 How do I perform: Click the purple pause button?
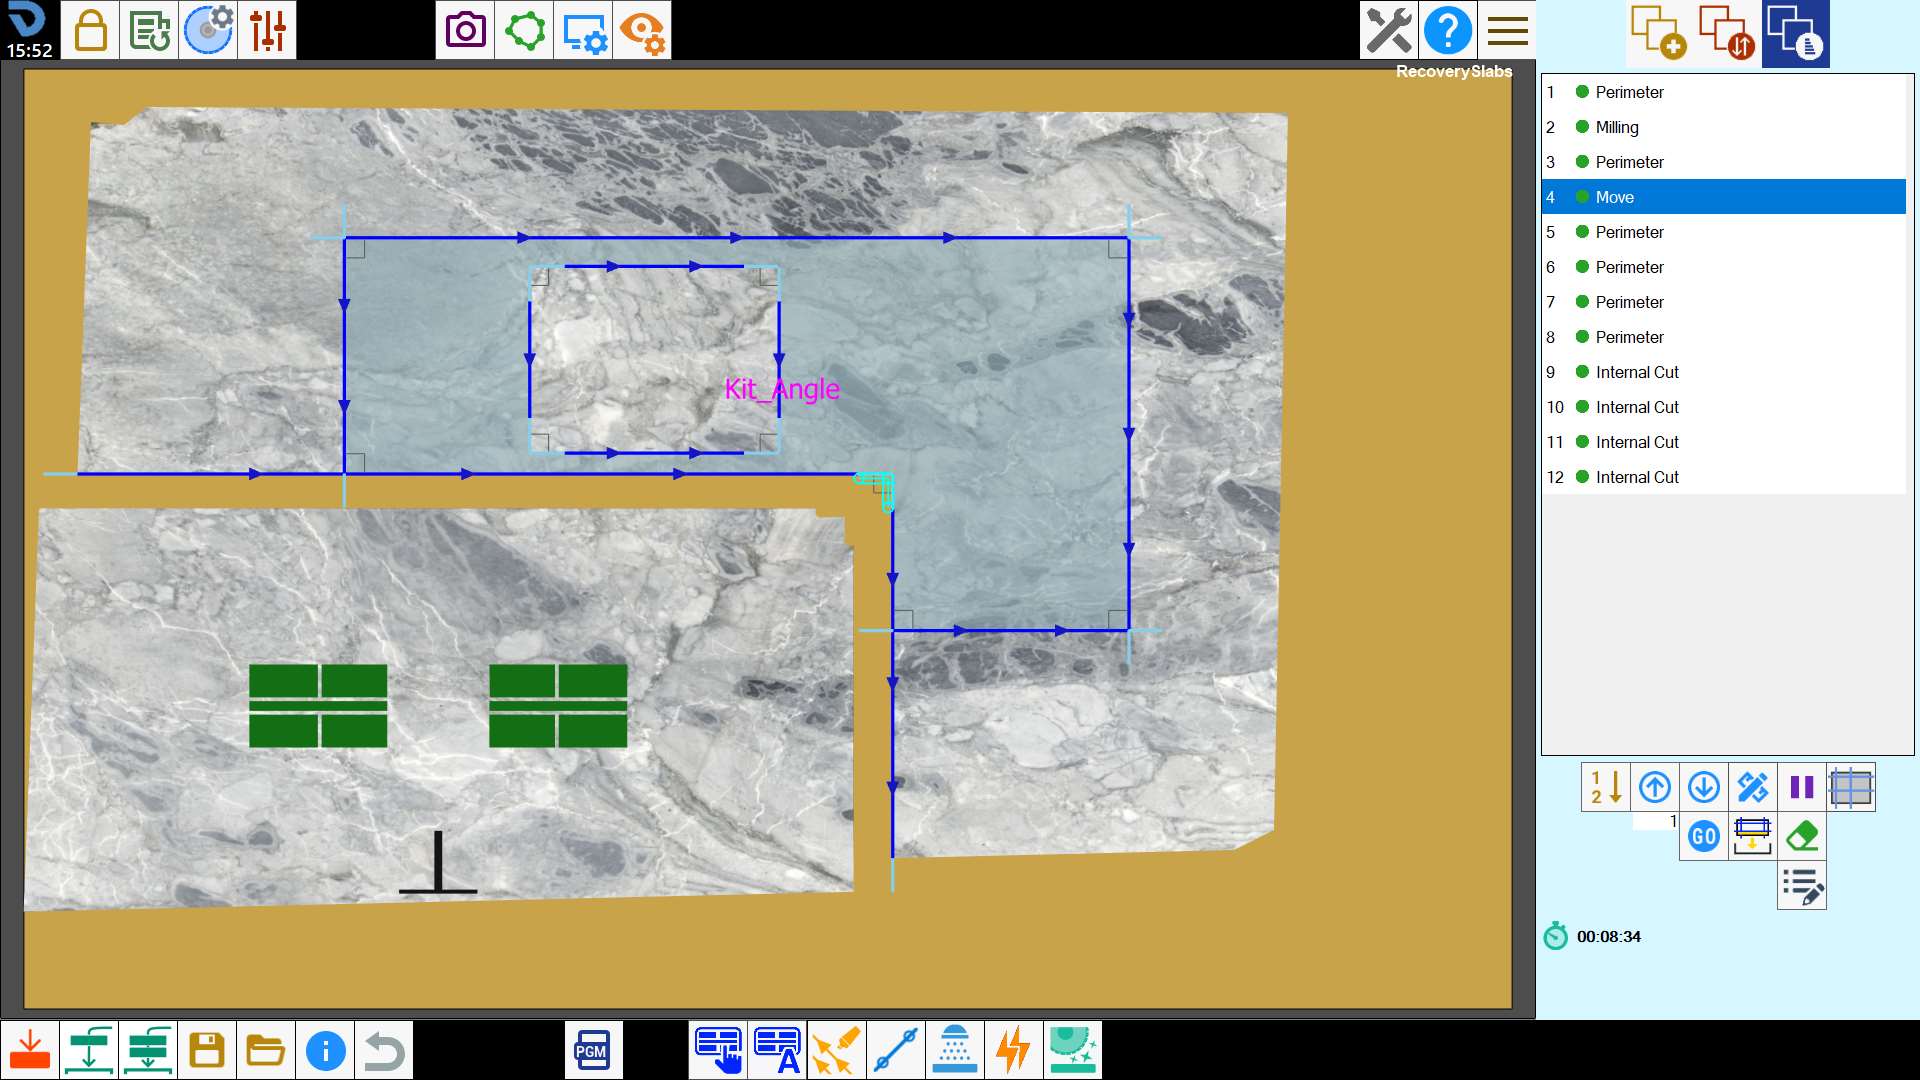click(x=1802, y=787)
